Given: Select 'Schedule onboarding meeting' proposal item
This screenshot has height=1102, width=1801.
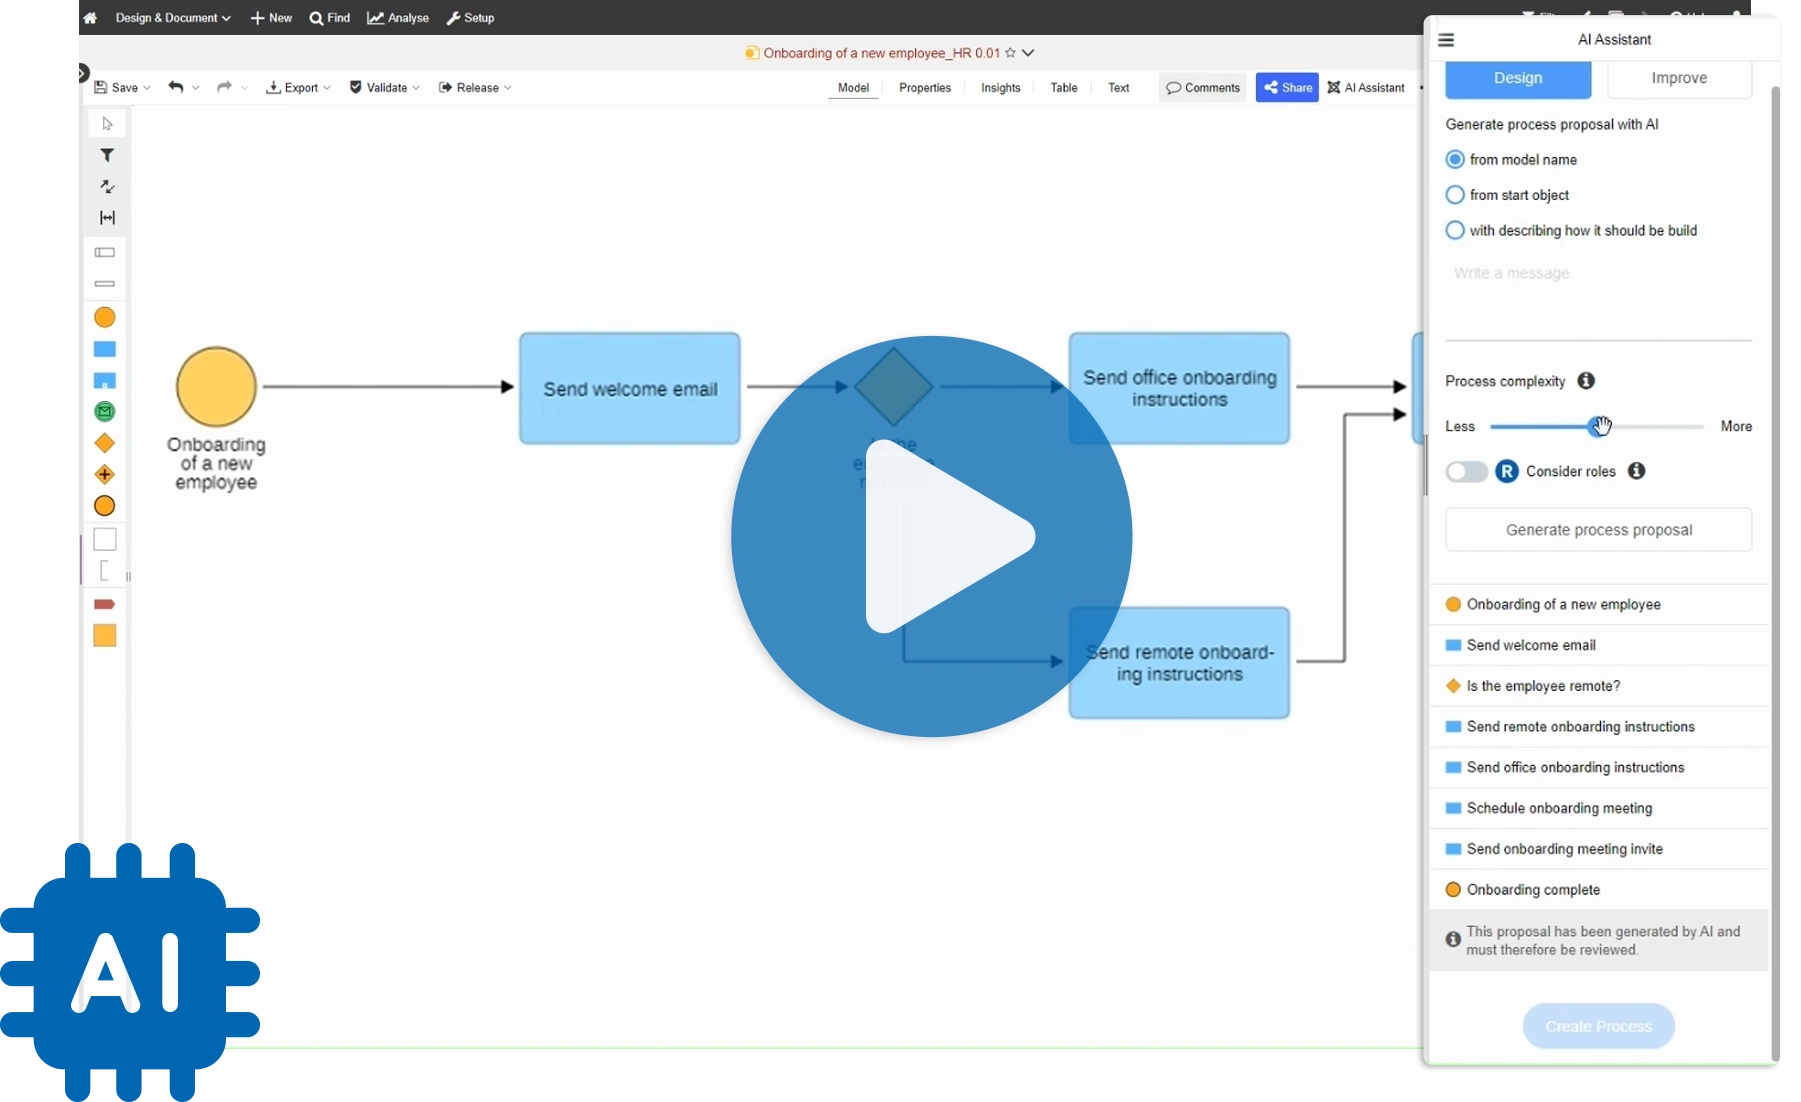Looking at the screenshot, I should tap(1599, 808).
